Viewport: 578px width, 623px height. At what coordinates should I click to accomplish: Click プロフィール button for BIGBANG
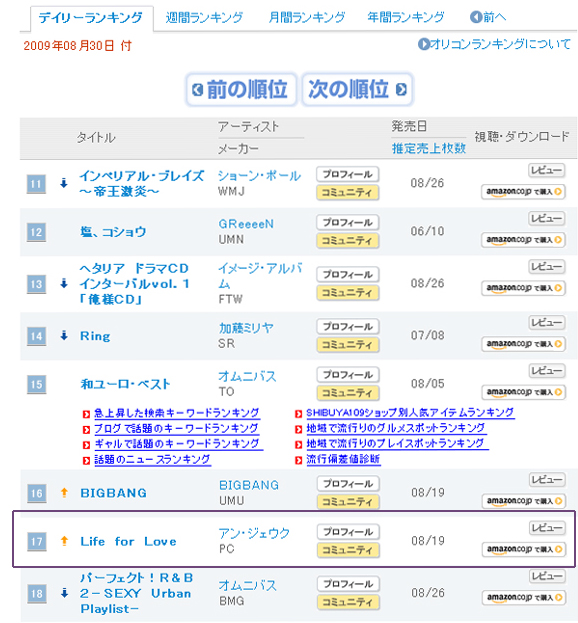[x=348, y=484]
